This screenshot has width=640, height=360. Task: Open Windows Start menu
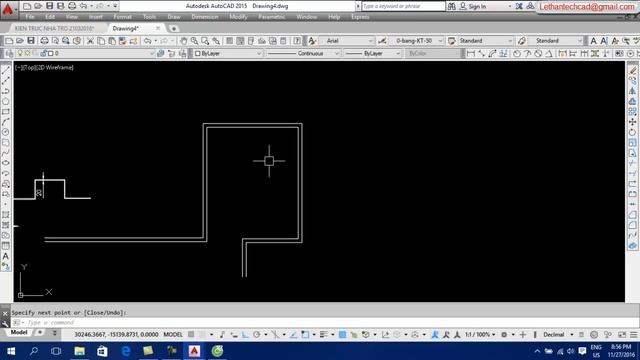[11, 351]
